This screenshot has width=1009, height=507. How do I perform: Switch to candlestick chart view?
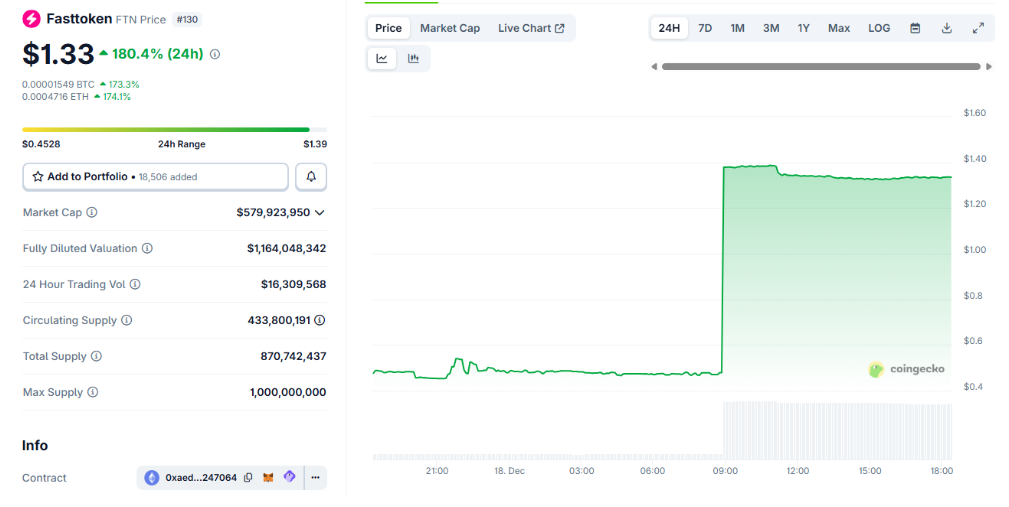[413, 59]
